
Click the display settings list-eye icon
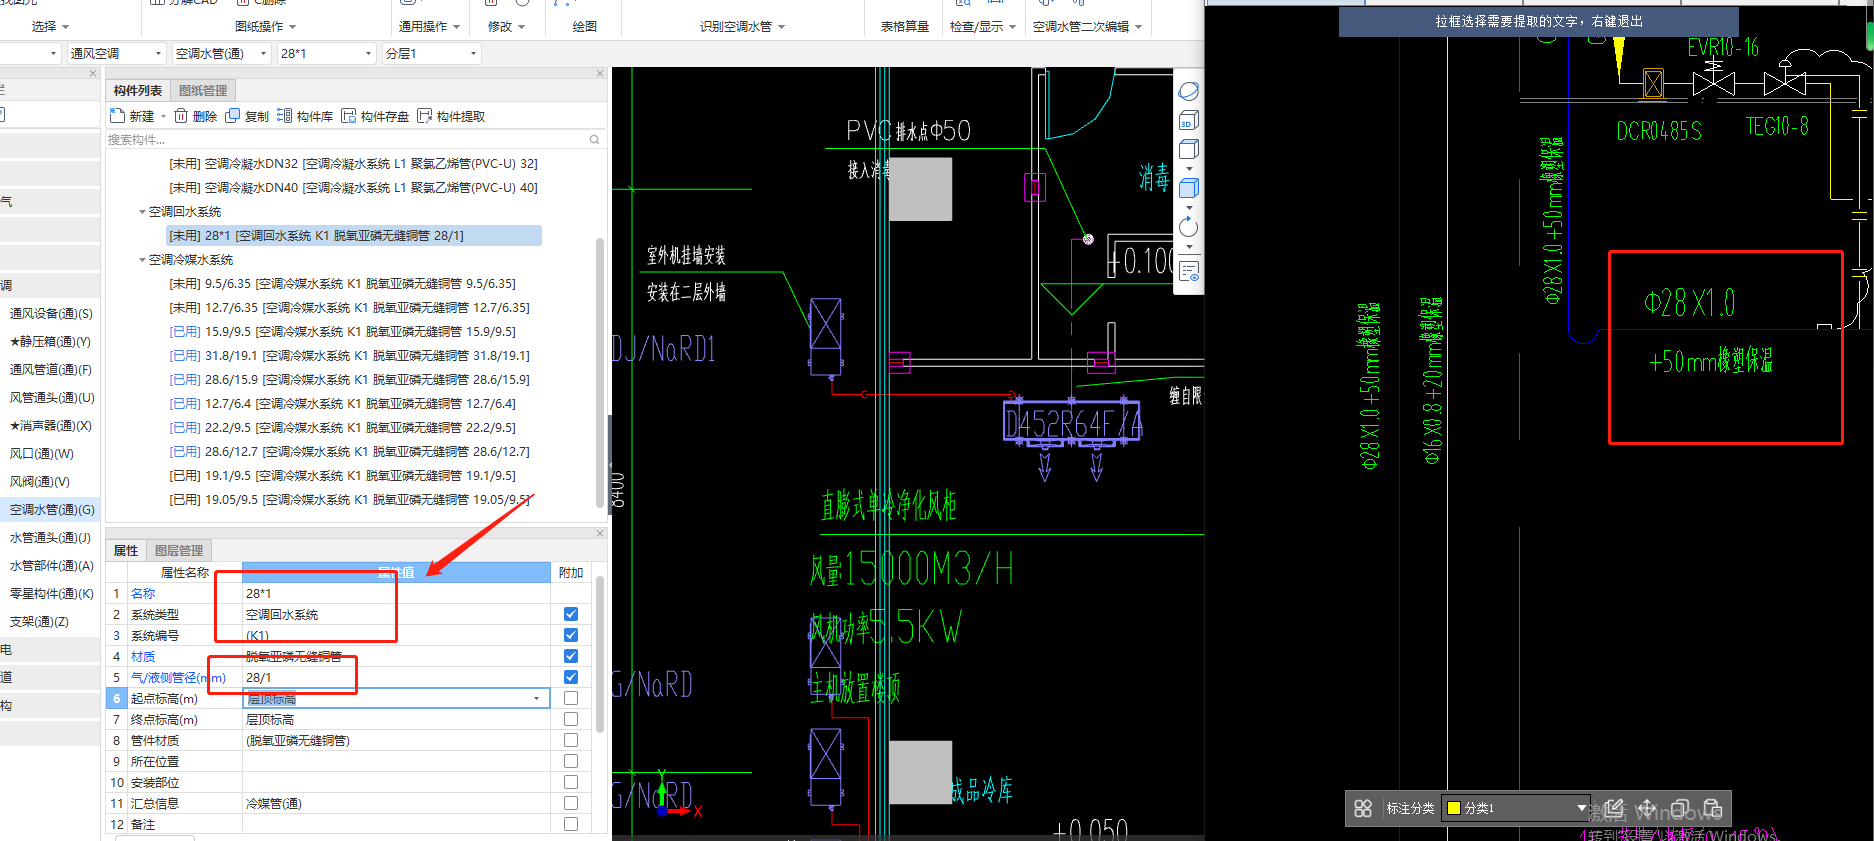click(x=1189, y=271)
